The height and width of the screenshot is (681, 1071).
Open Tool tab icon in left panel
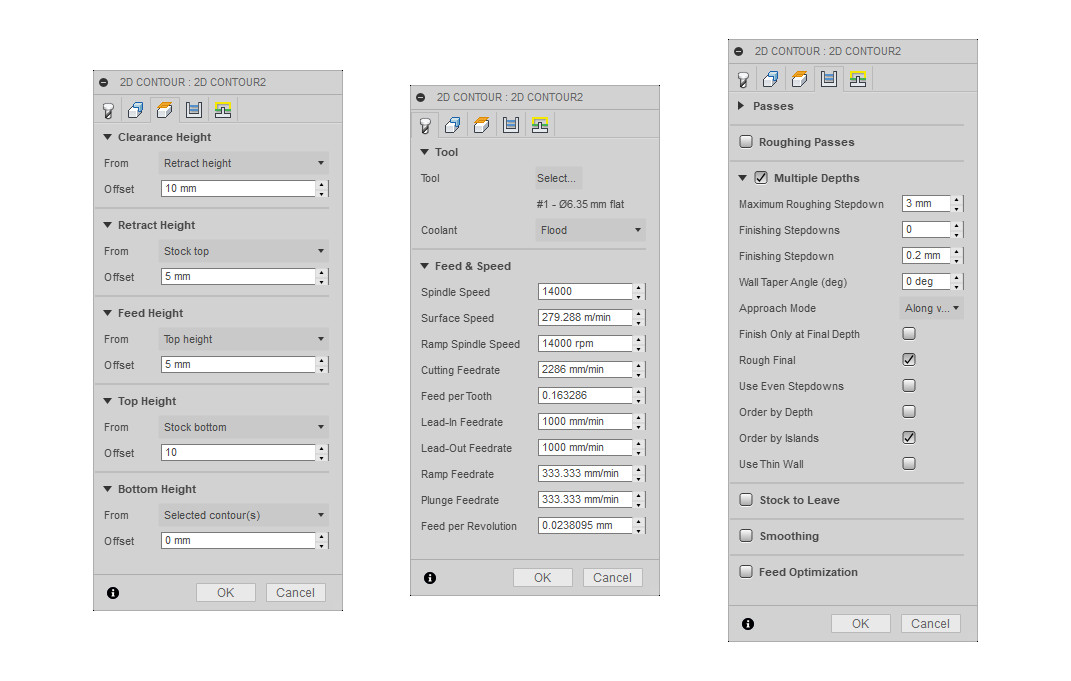[x=108, y=110]
